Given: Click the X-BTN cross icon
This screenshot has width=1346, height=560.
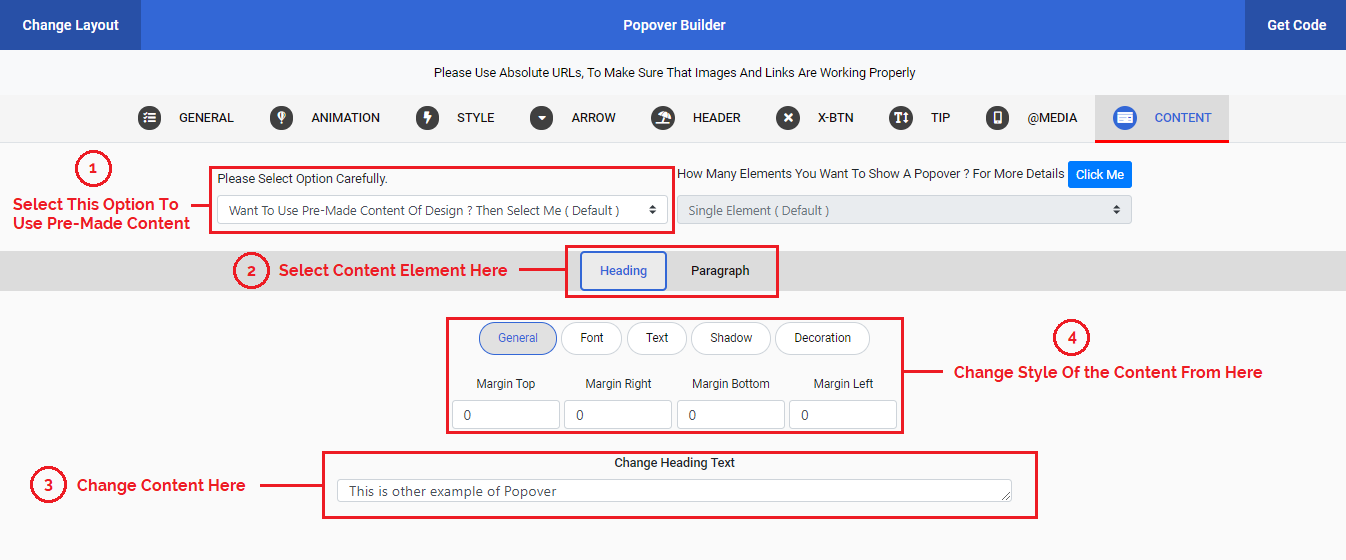Looking at the screenshot, I should [788, 118].
